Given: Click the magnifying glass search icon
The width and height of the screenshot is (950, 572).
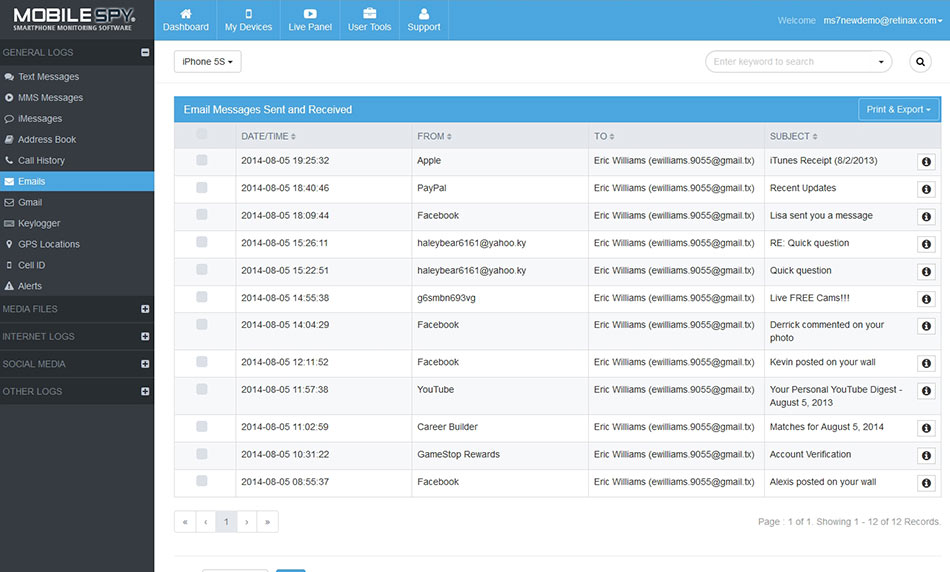Looking at the screenshot, I should click(920, 62).
